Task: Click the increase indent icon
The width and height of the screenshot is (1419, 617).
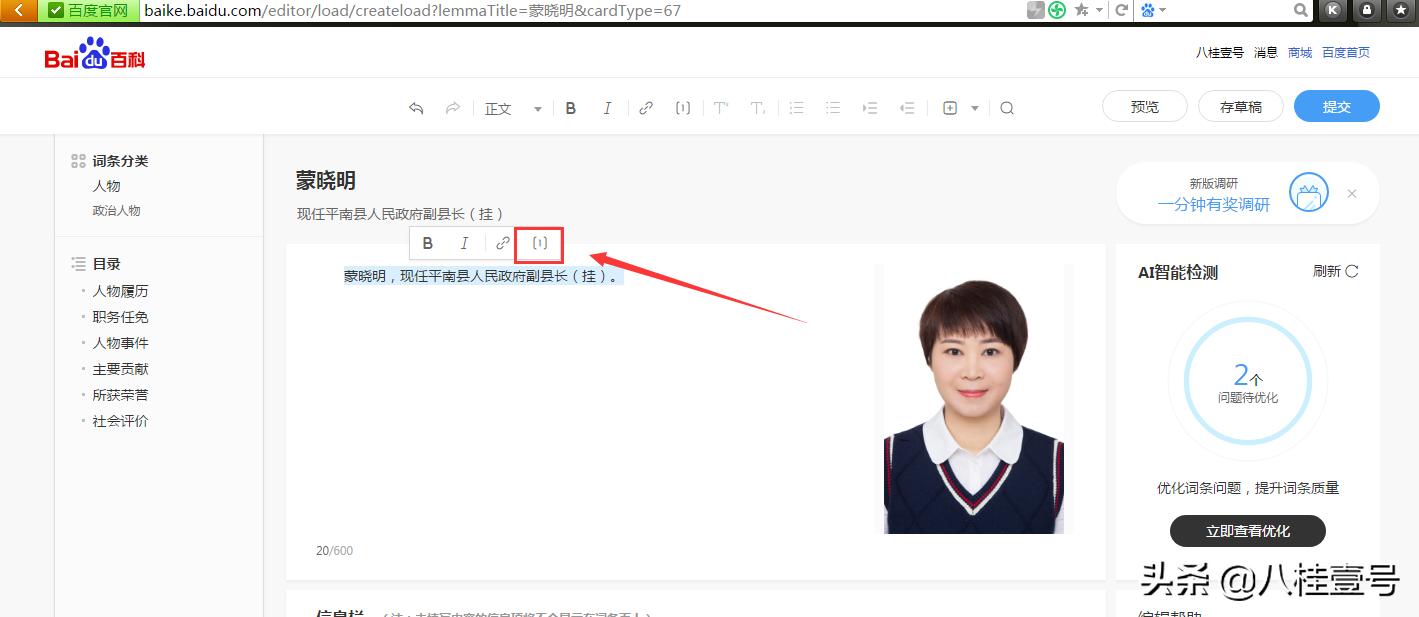Action: point(869,107)
